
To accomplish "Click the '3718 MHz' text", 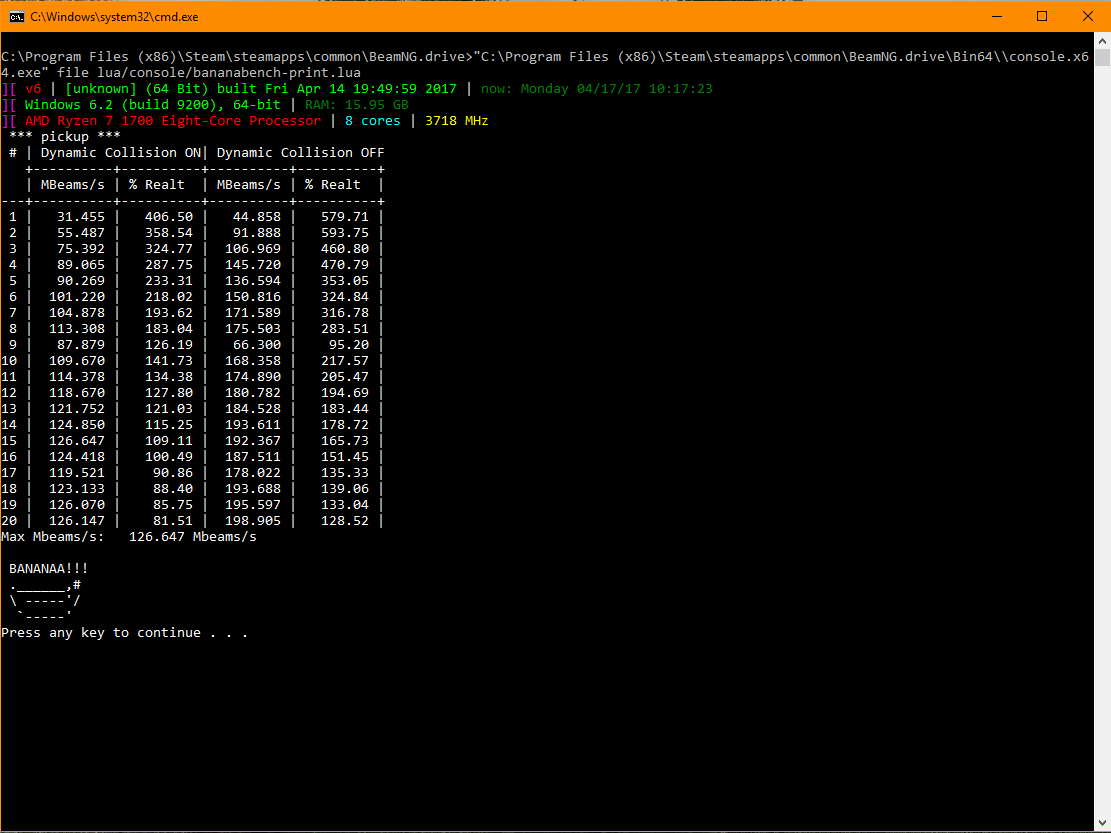I will [456, 120].
